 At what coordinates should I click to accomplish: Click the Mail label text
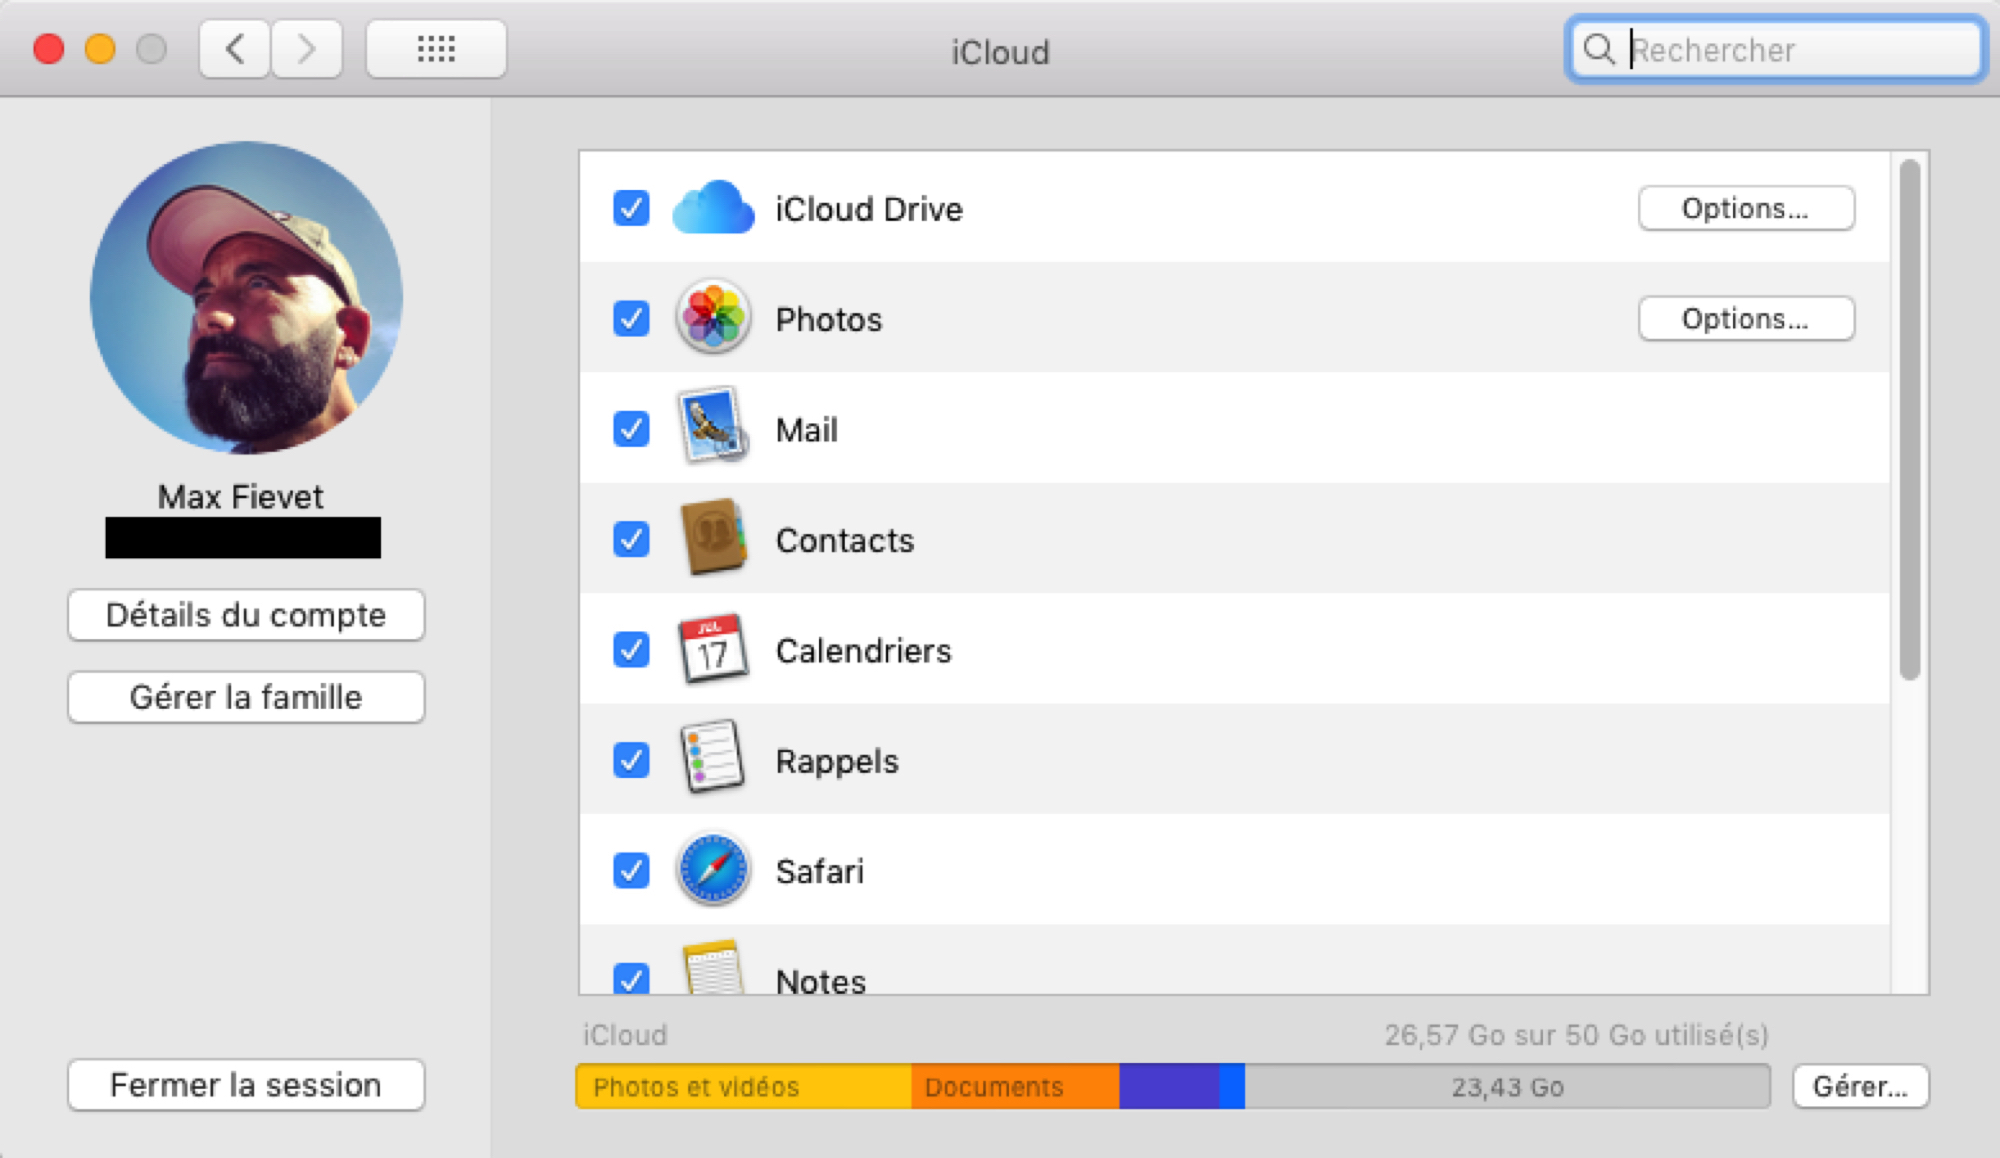click(807, 430)
